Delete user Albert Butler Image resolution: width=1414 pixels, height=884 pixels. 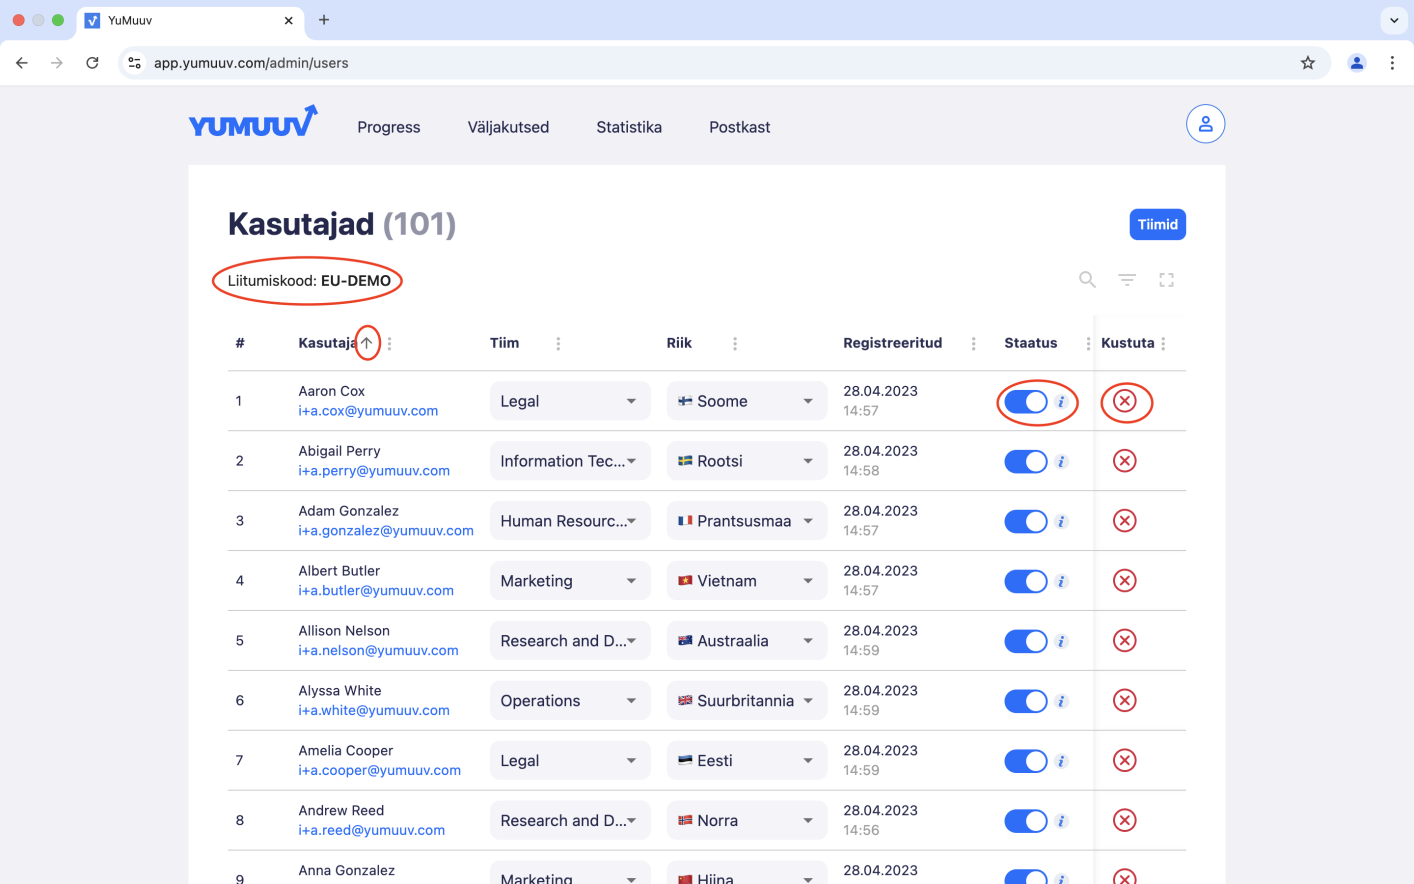coord(1125,581)
